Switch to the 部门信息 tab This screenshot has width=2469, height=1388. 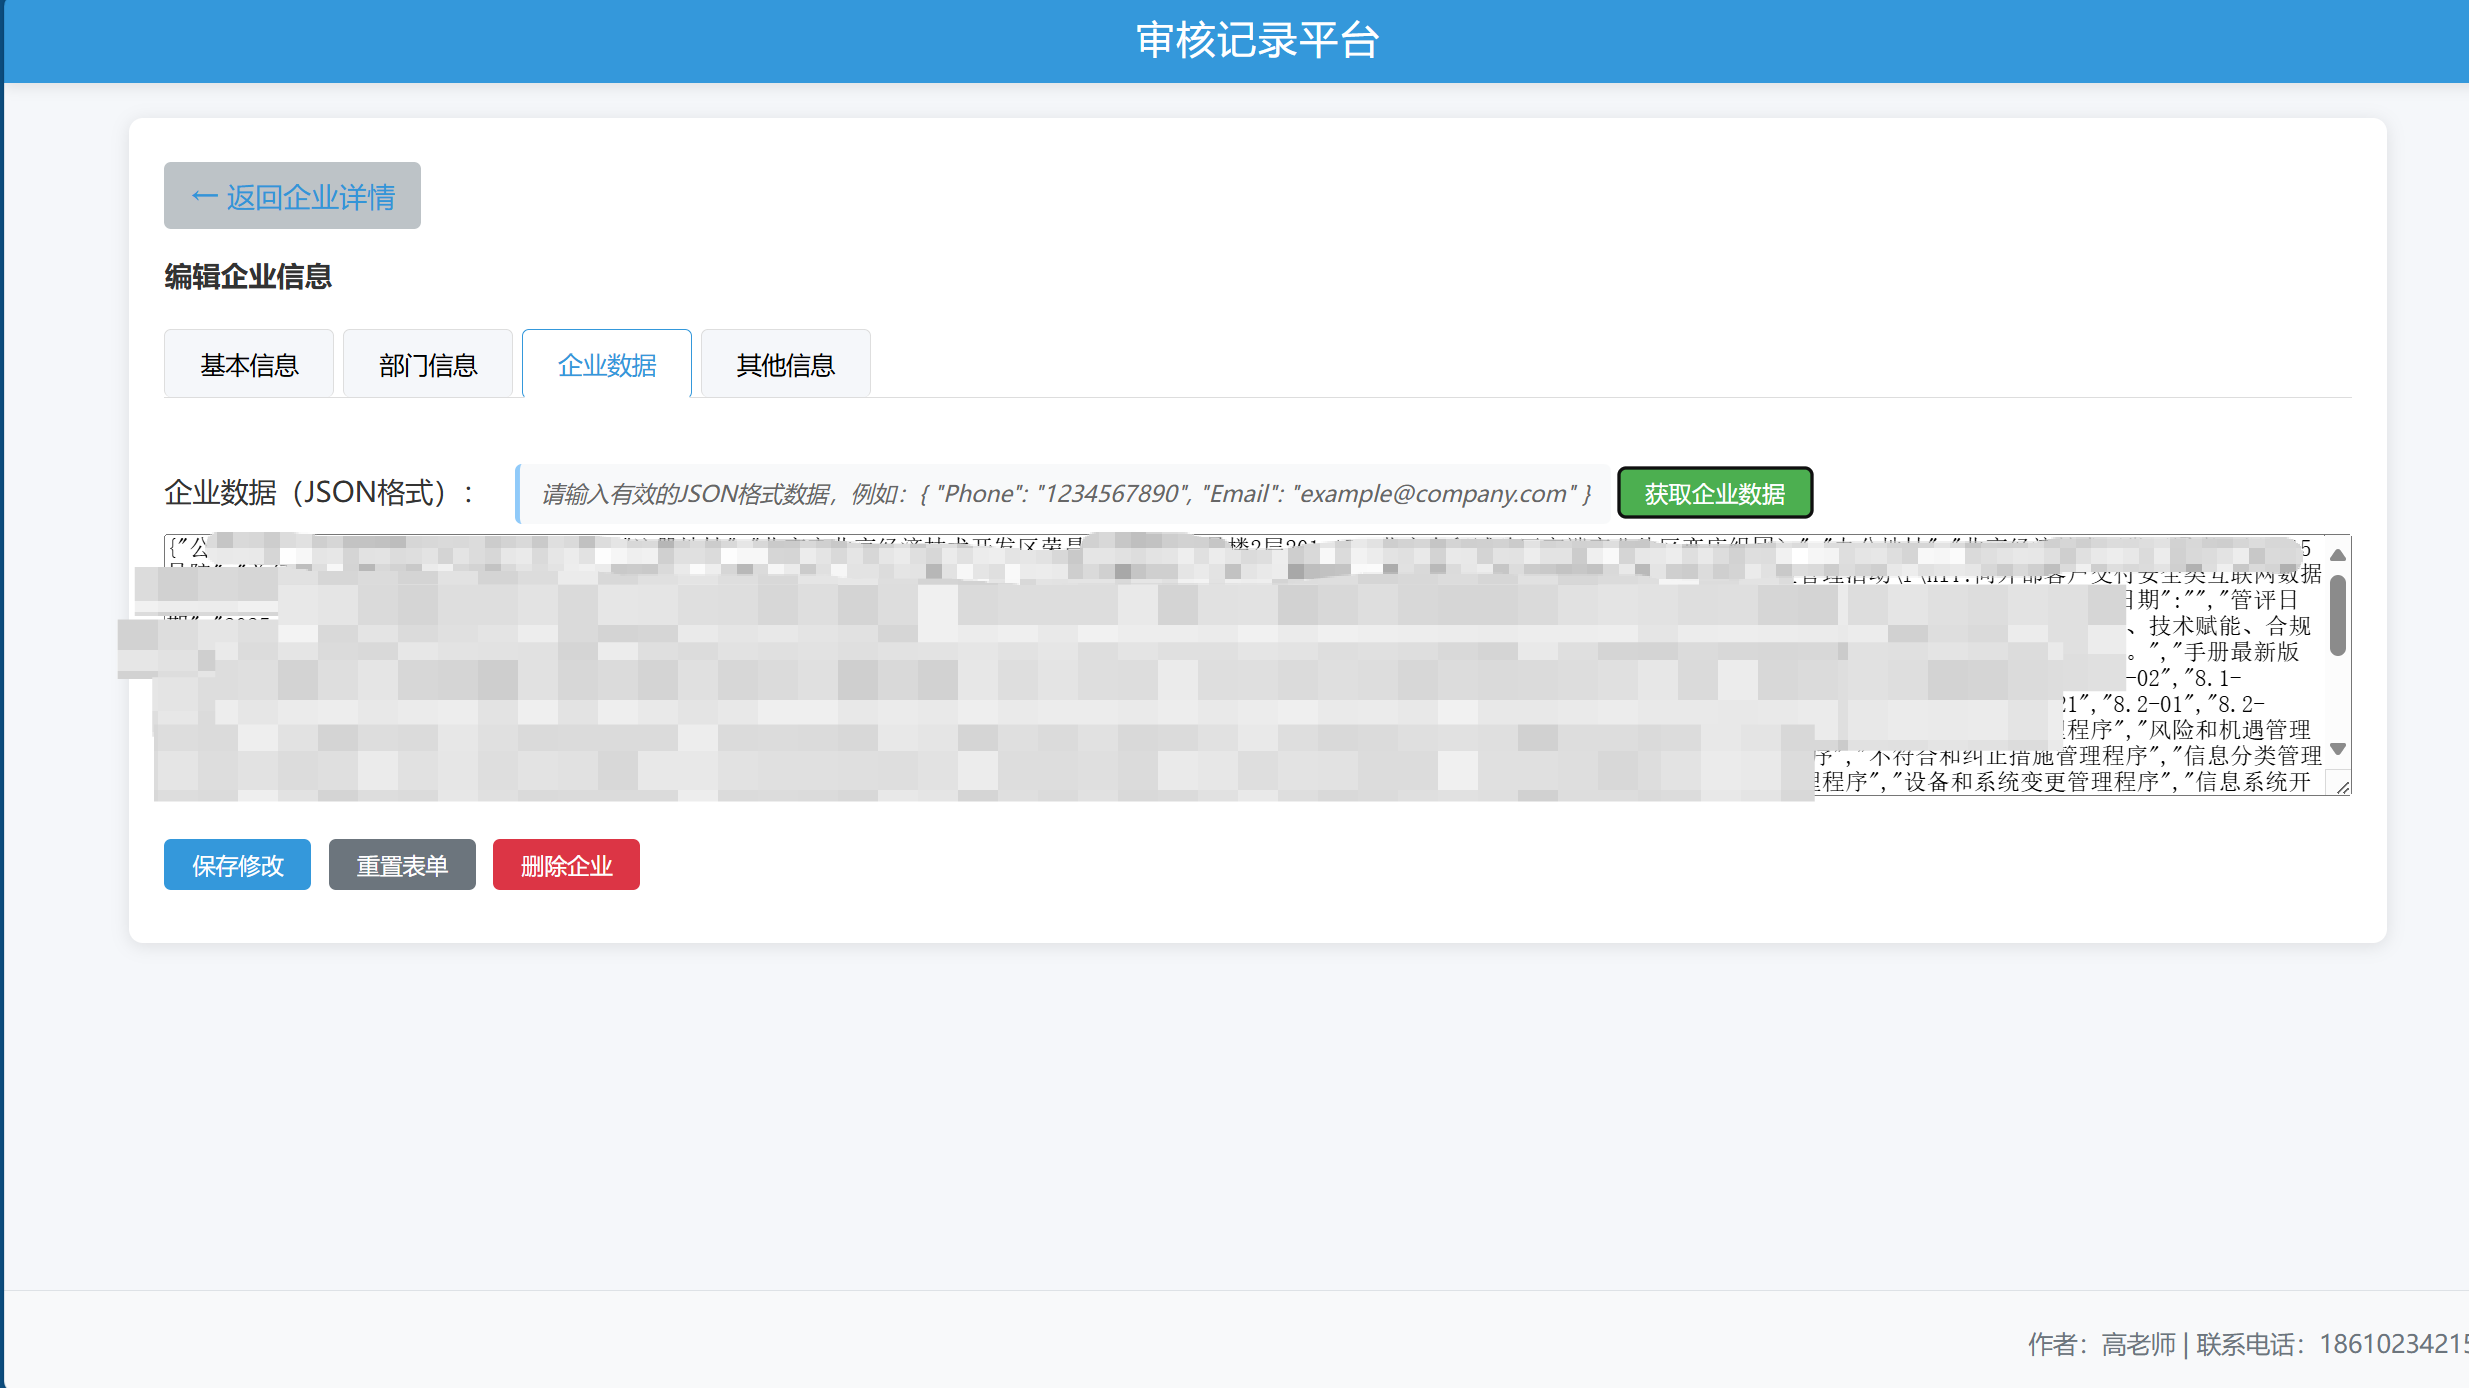[x=427, y=363]
